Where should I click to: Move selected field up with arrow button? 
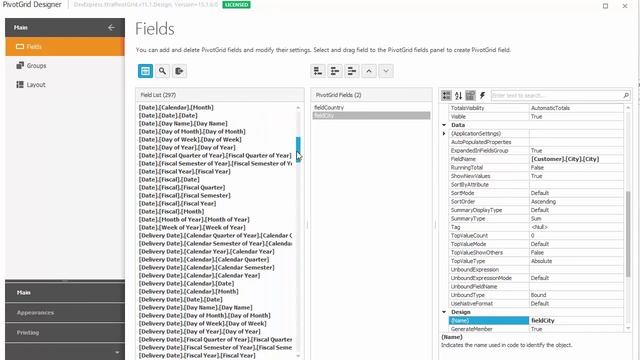(x=369, y=71)
